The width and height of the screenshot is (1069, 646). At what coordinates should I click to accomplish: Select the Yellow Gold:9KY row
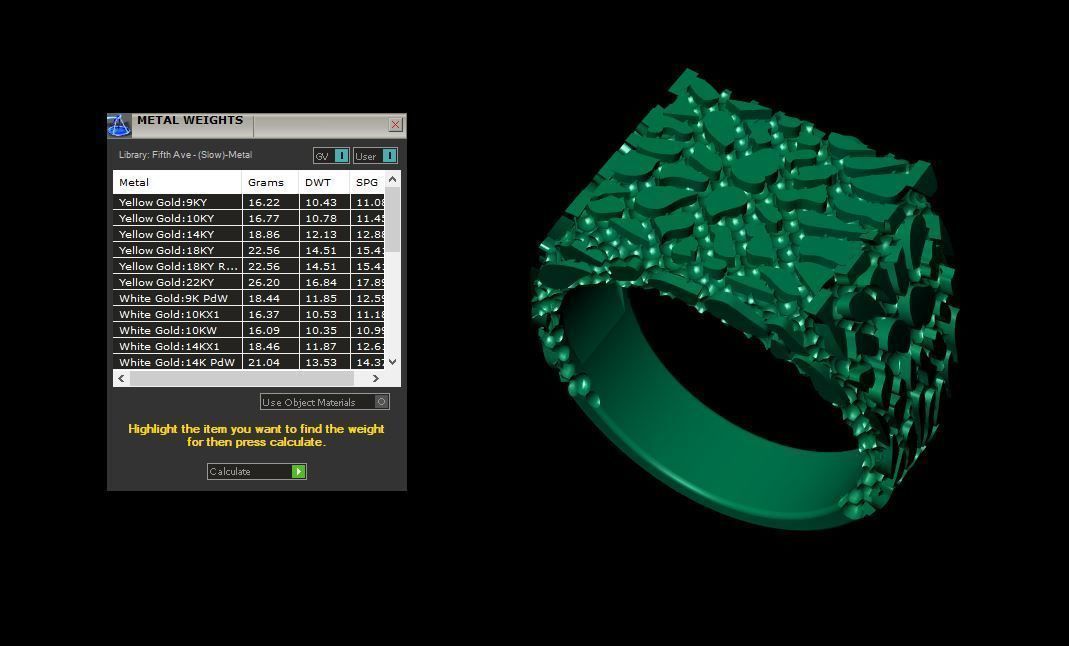(249, 202)
